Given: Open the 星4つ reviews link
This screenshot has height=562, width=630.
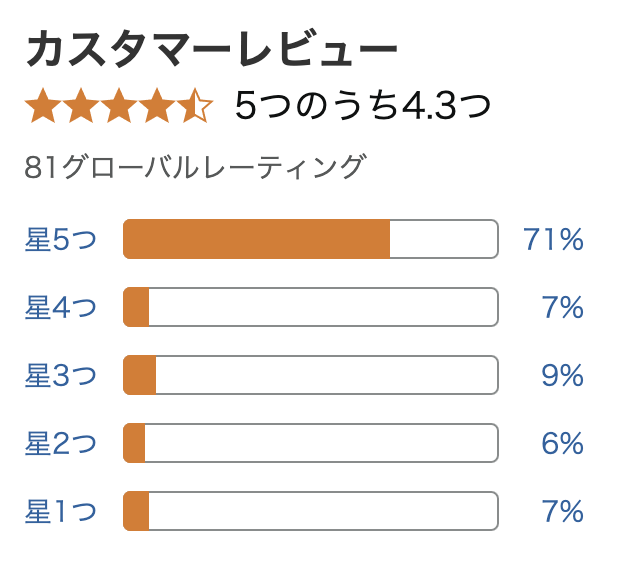Looking at the screenshot, I should [61, 307].
